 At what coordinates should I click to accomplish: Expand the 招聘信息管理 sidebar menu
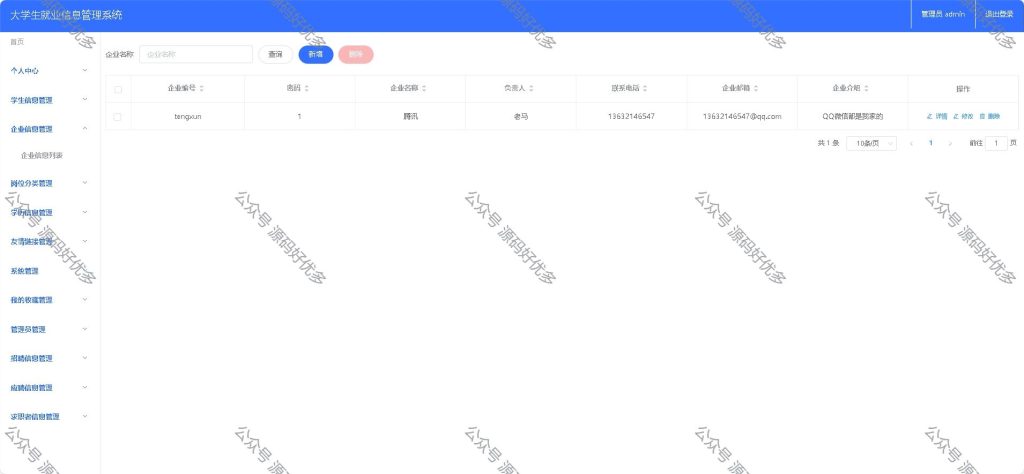point(50,358)
